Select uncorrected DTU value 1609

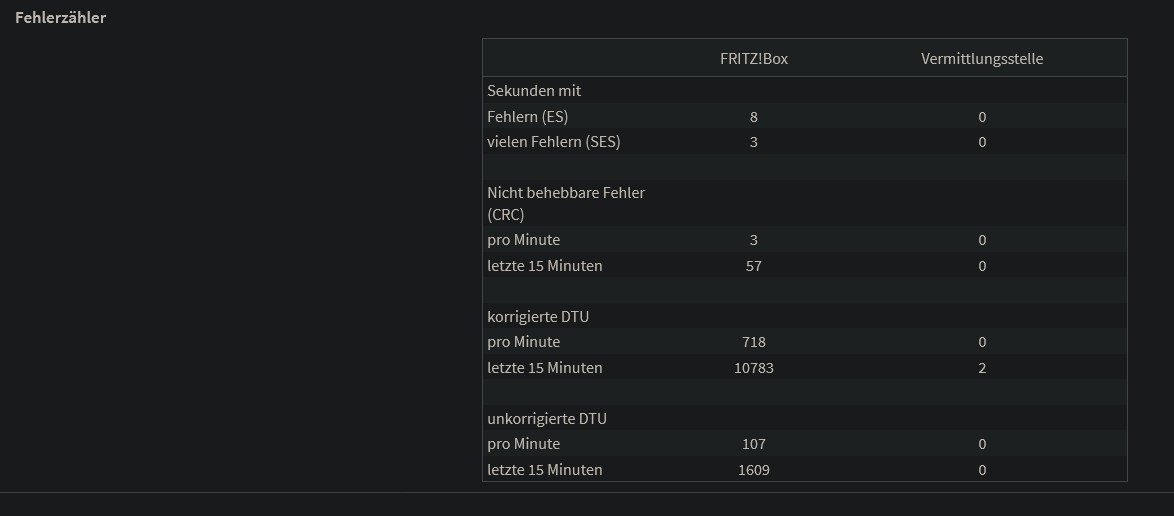pos(754,470)
